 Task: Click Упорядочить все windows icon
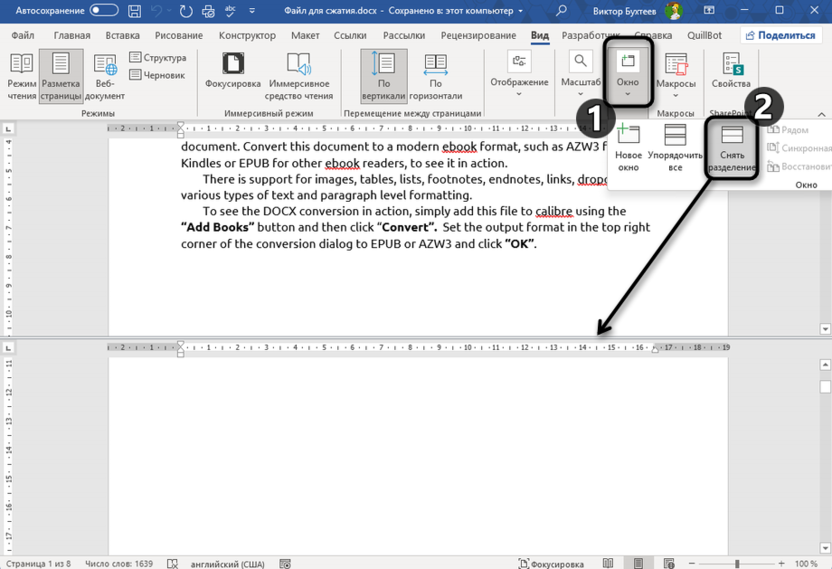(x=675, y=148)
